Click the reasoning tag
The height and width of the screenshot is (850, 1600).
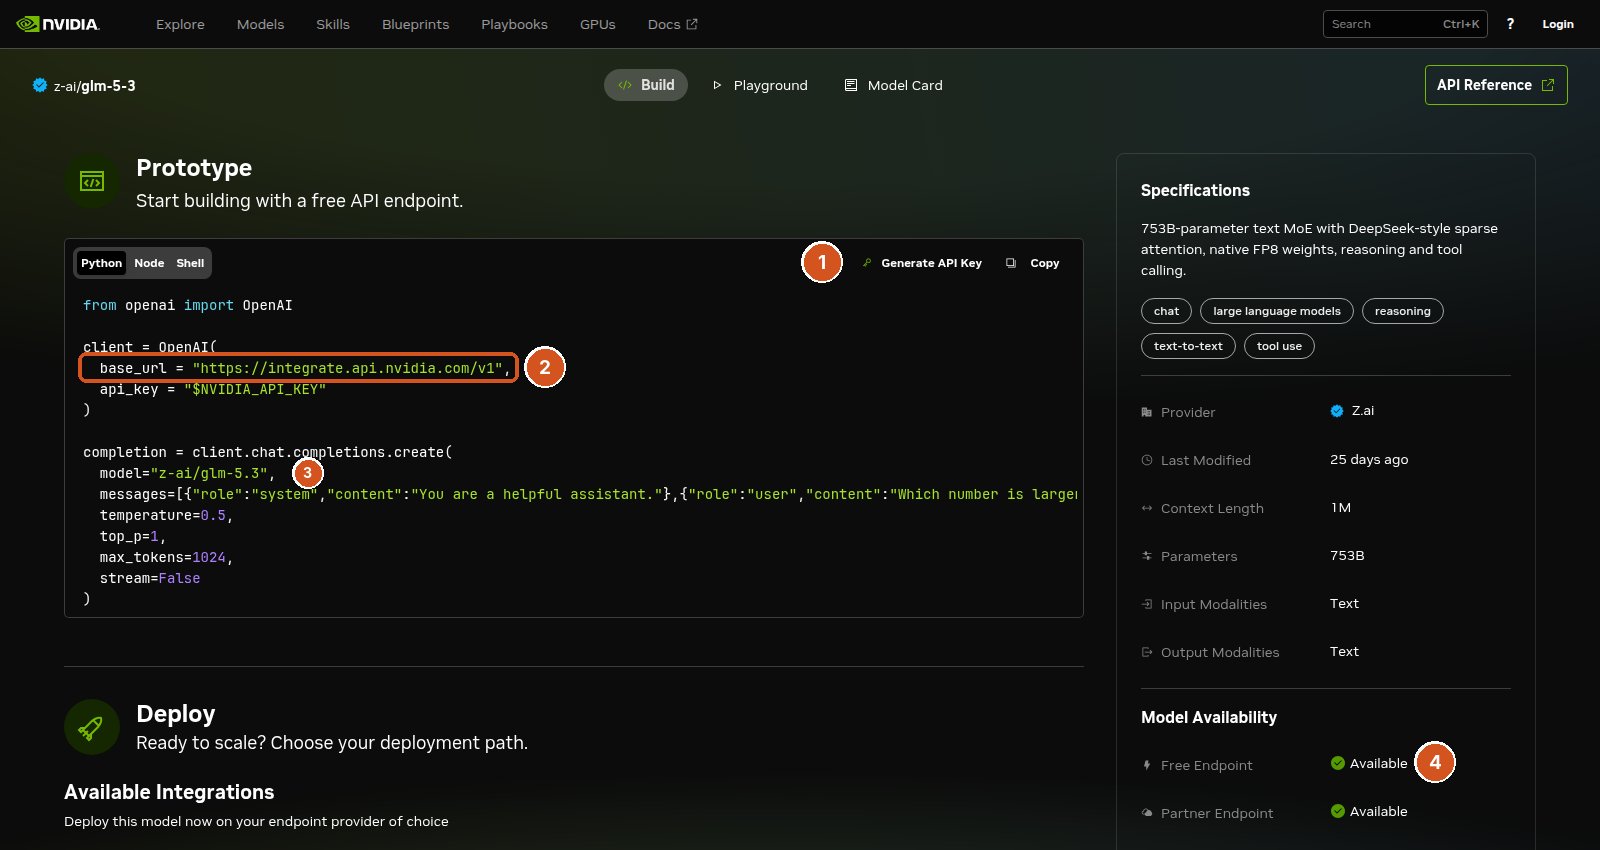coord(1403,311)
